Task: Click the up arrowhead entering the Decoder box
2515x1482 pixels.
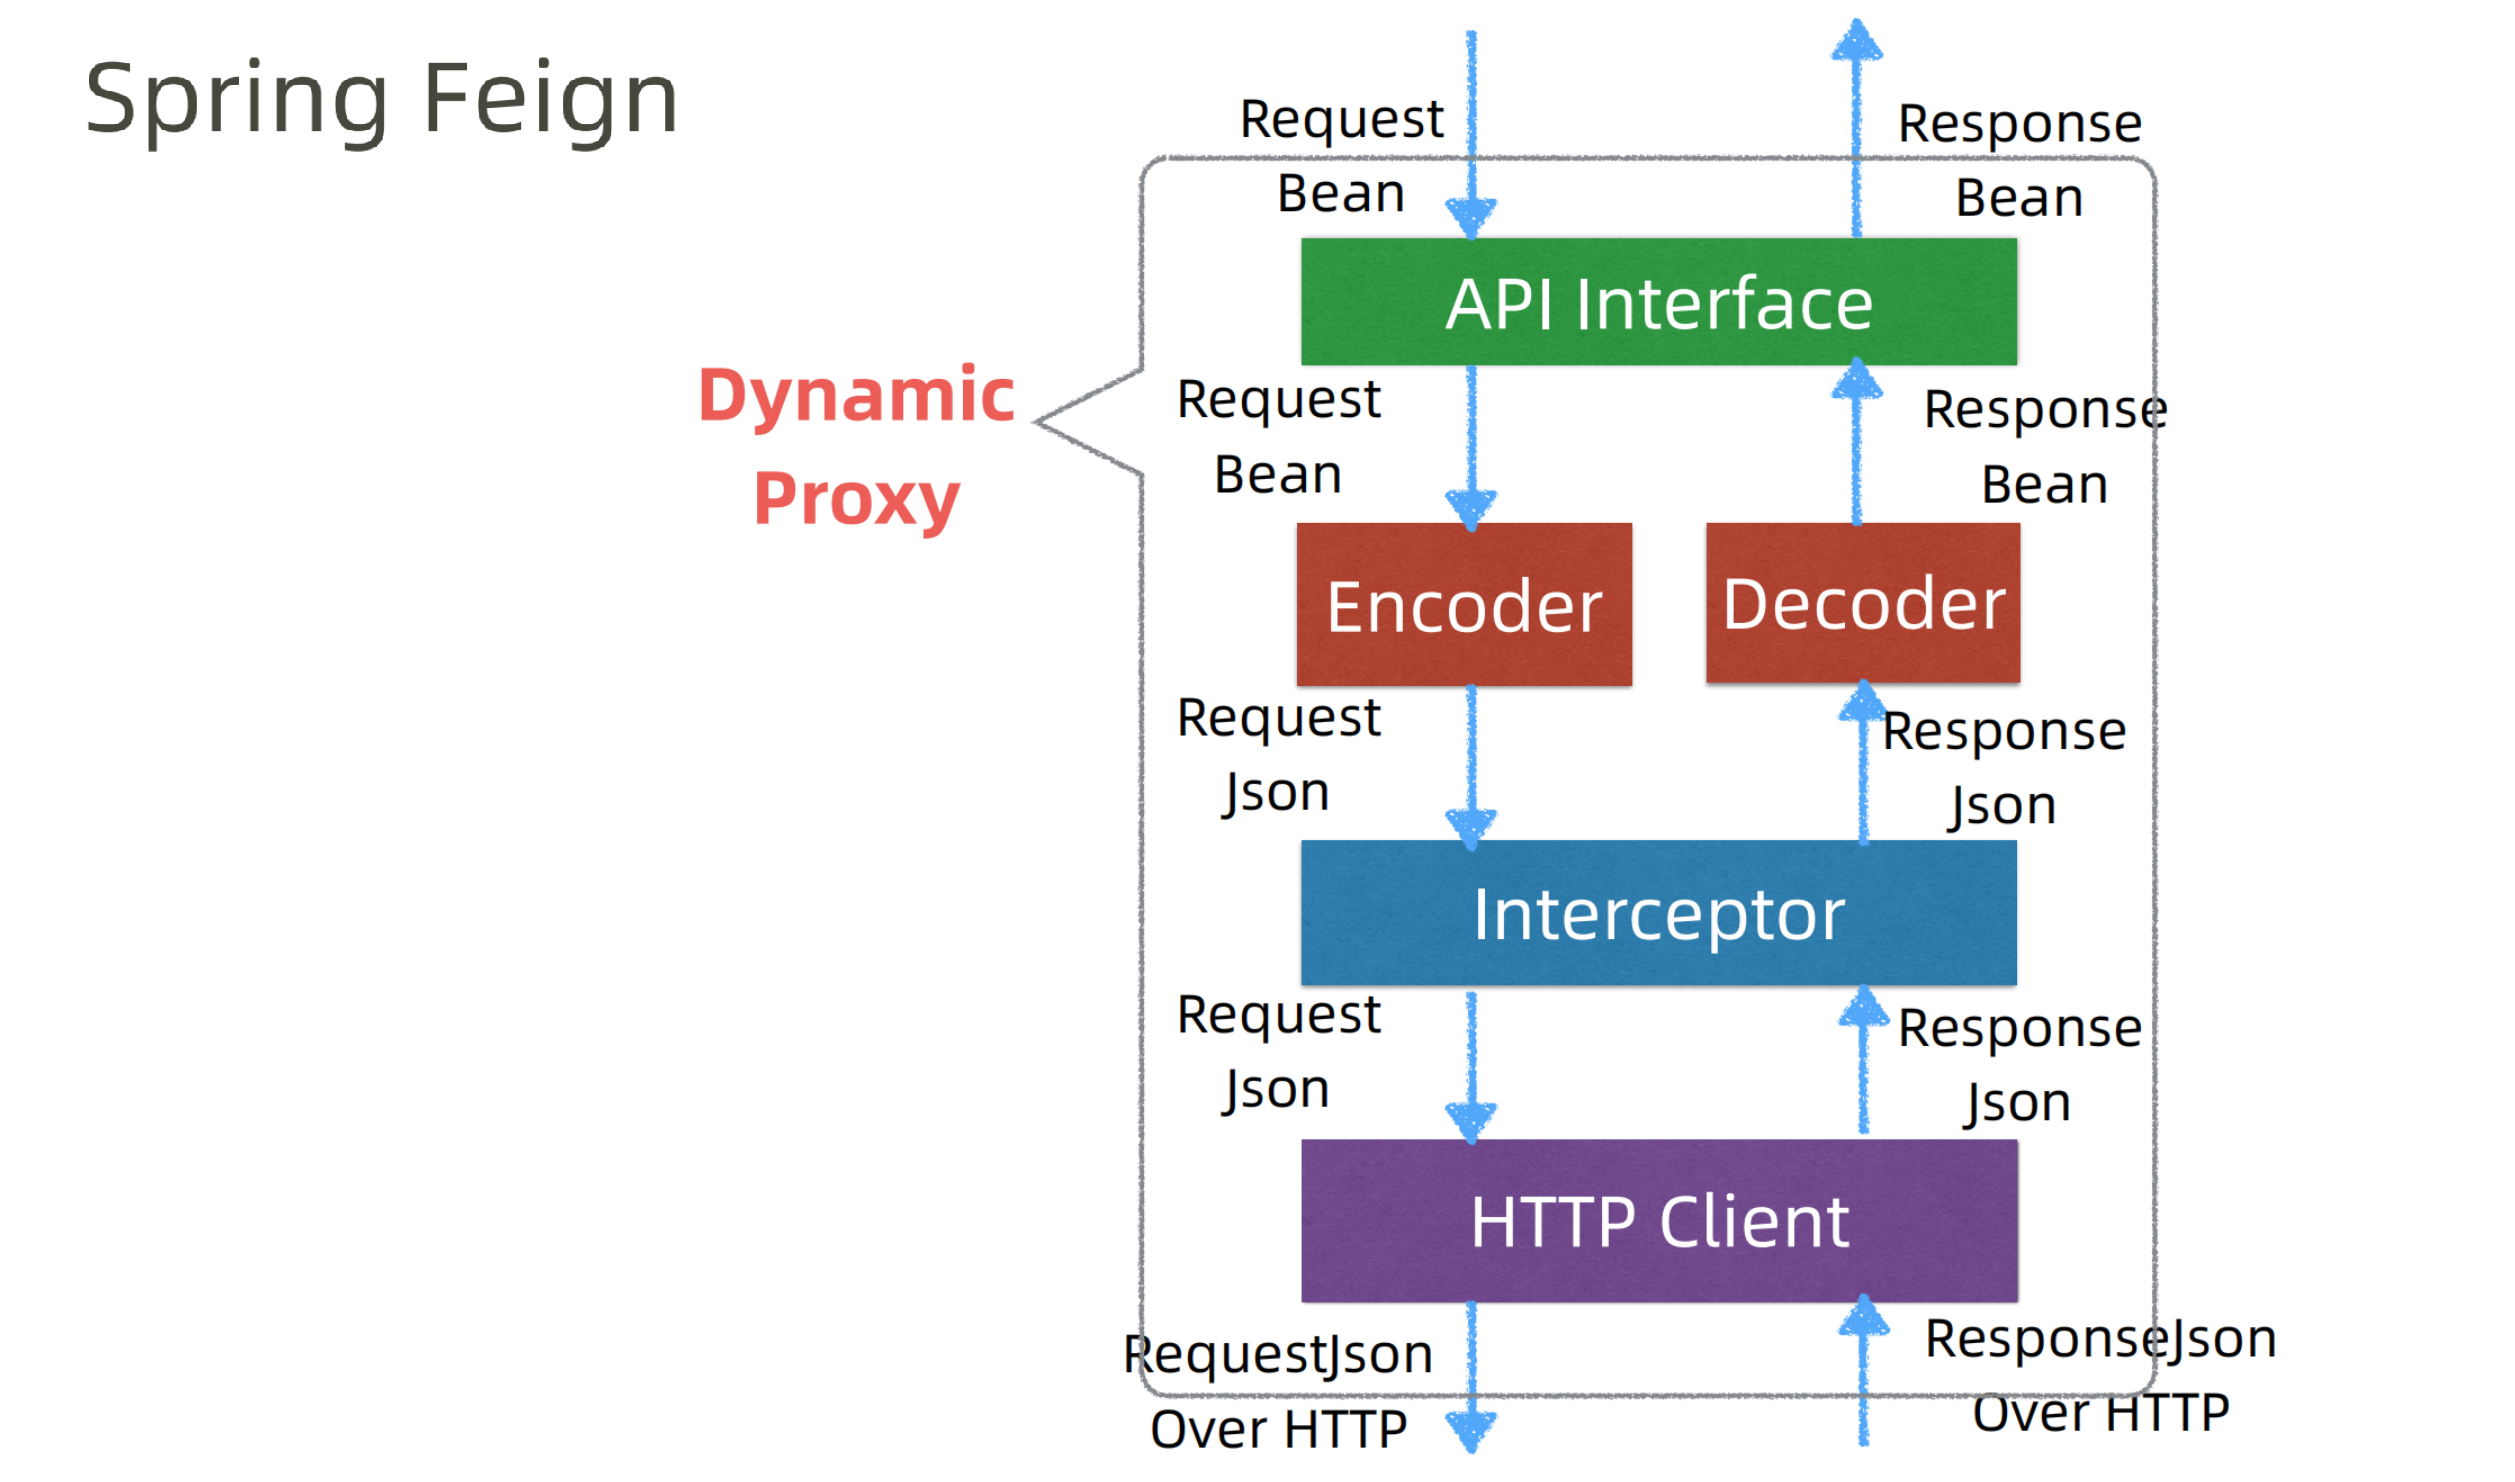Action: pos(1862,703)
